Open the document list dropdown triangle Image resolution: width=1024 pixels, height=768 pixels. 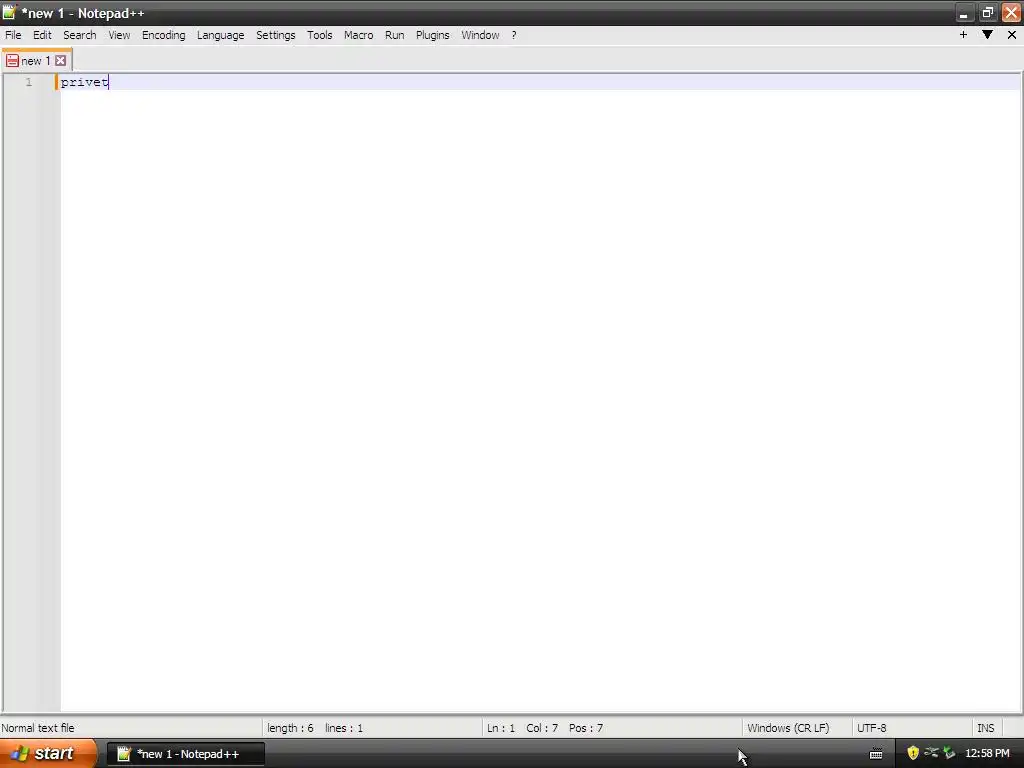tap(987, 35)
